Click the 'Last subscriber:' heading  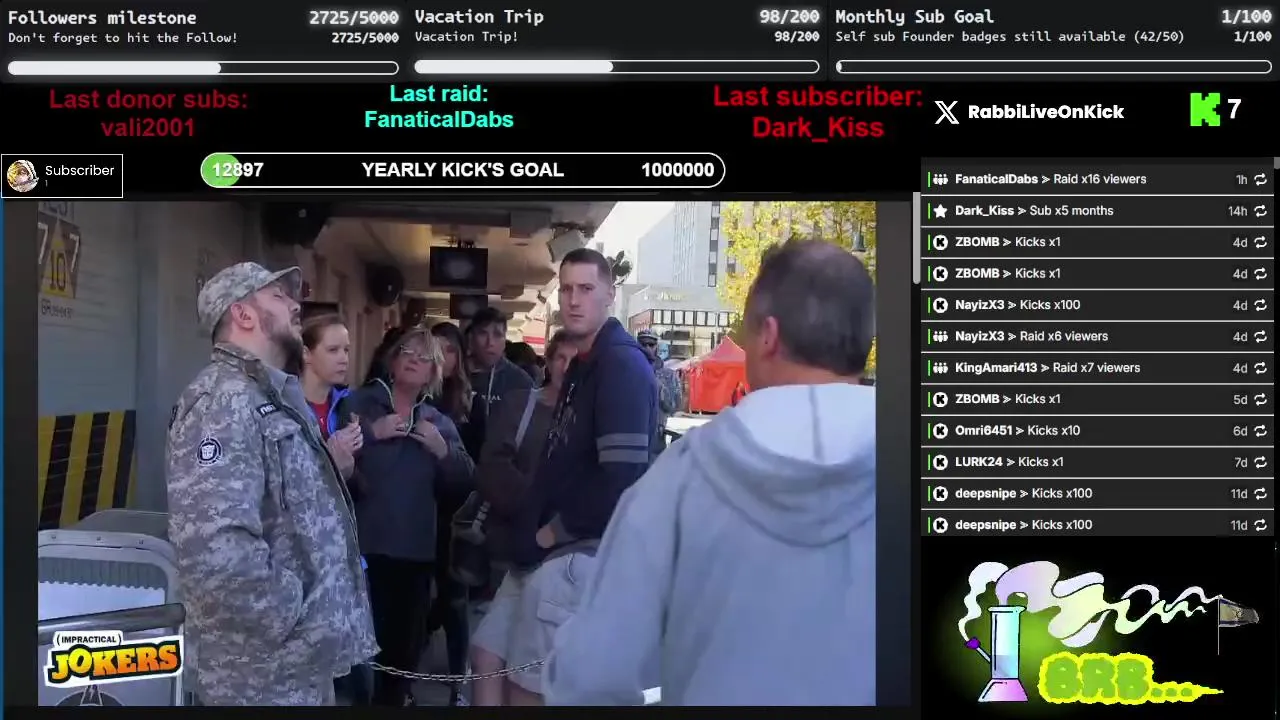pos(818,97)
